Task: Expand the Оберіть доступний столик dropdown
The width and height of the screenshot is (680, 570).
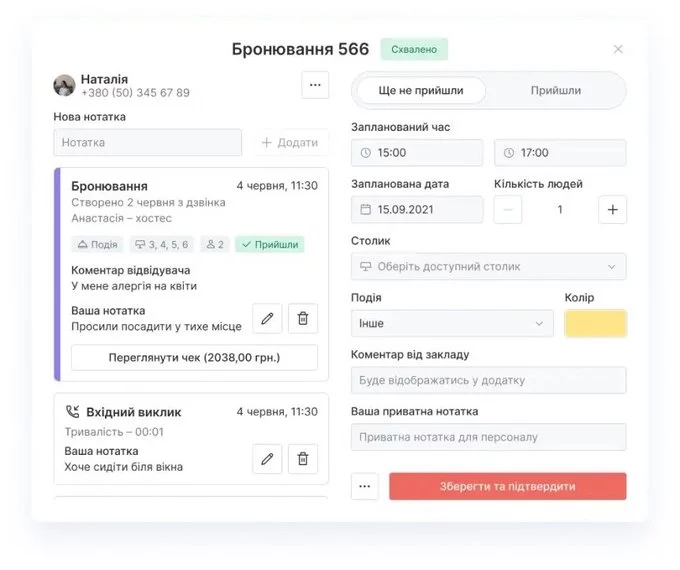Action: [488, 267]
